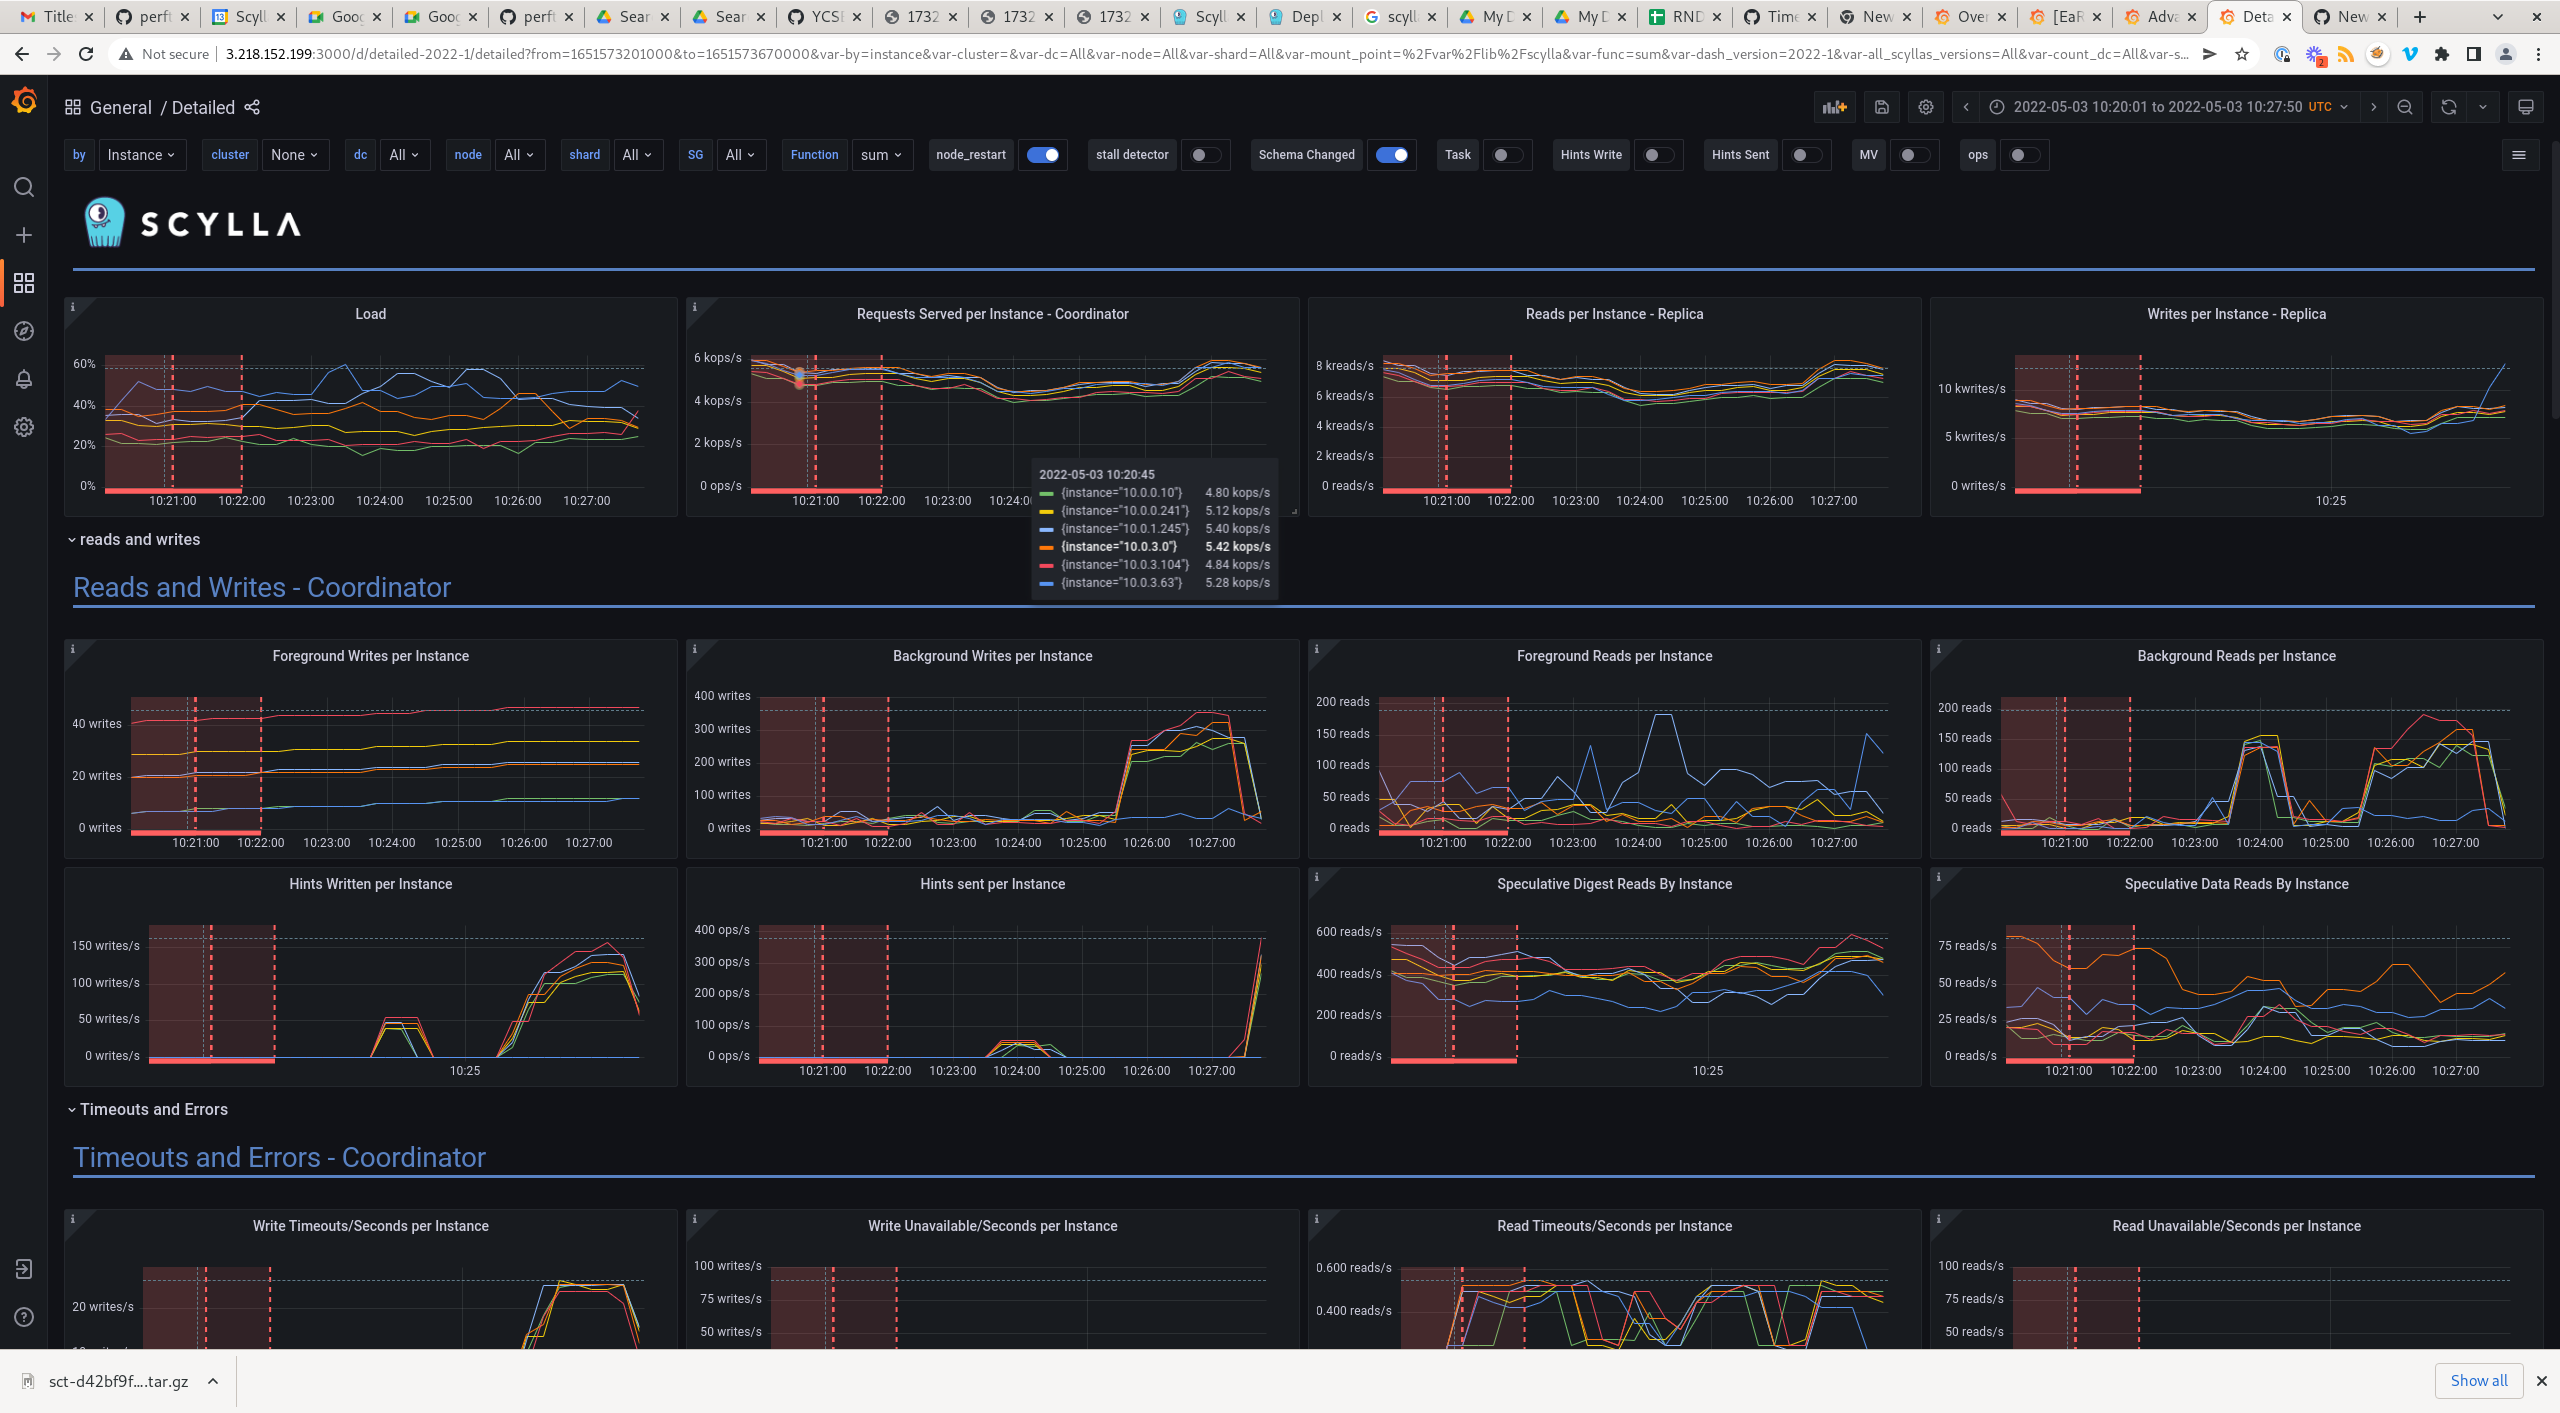Toggle Schema Changed switch
The height and width of the screenshot is (1413, 2560).
point(1391,155)
